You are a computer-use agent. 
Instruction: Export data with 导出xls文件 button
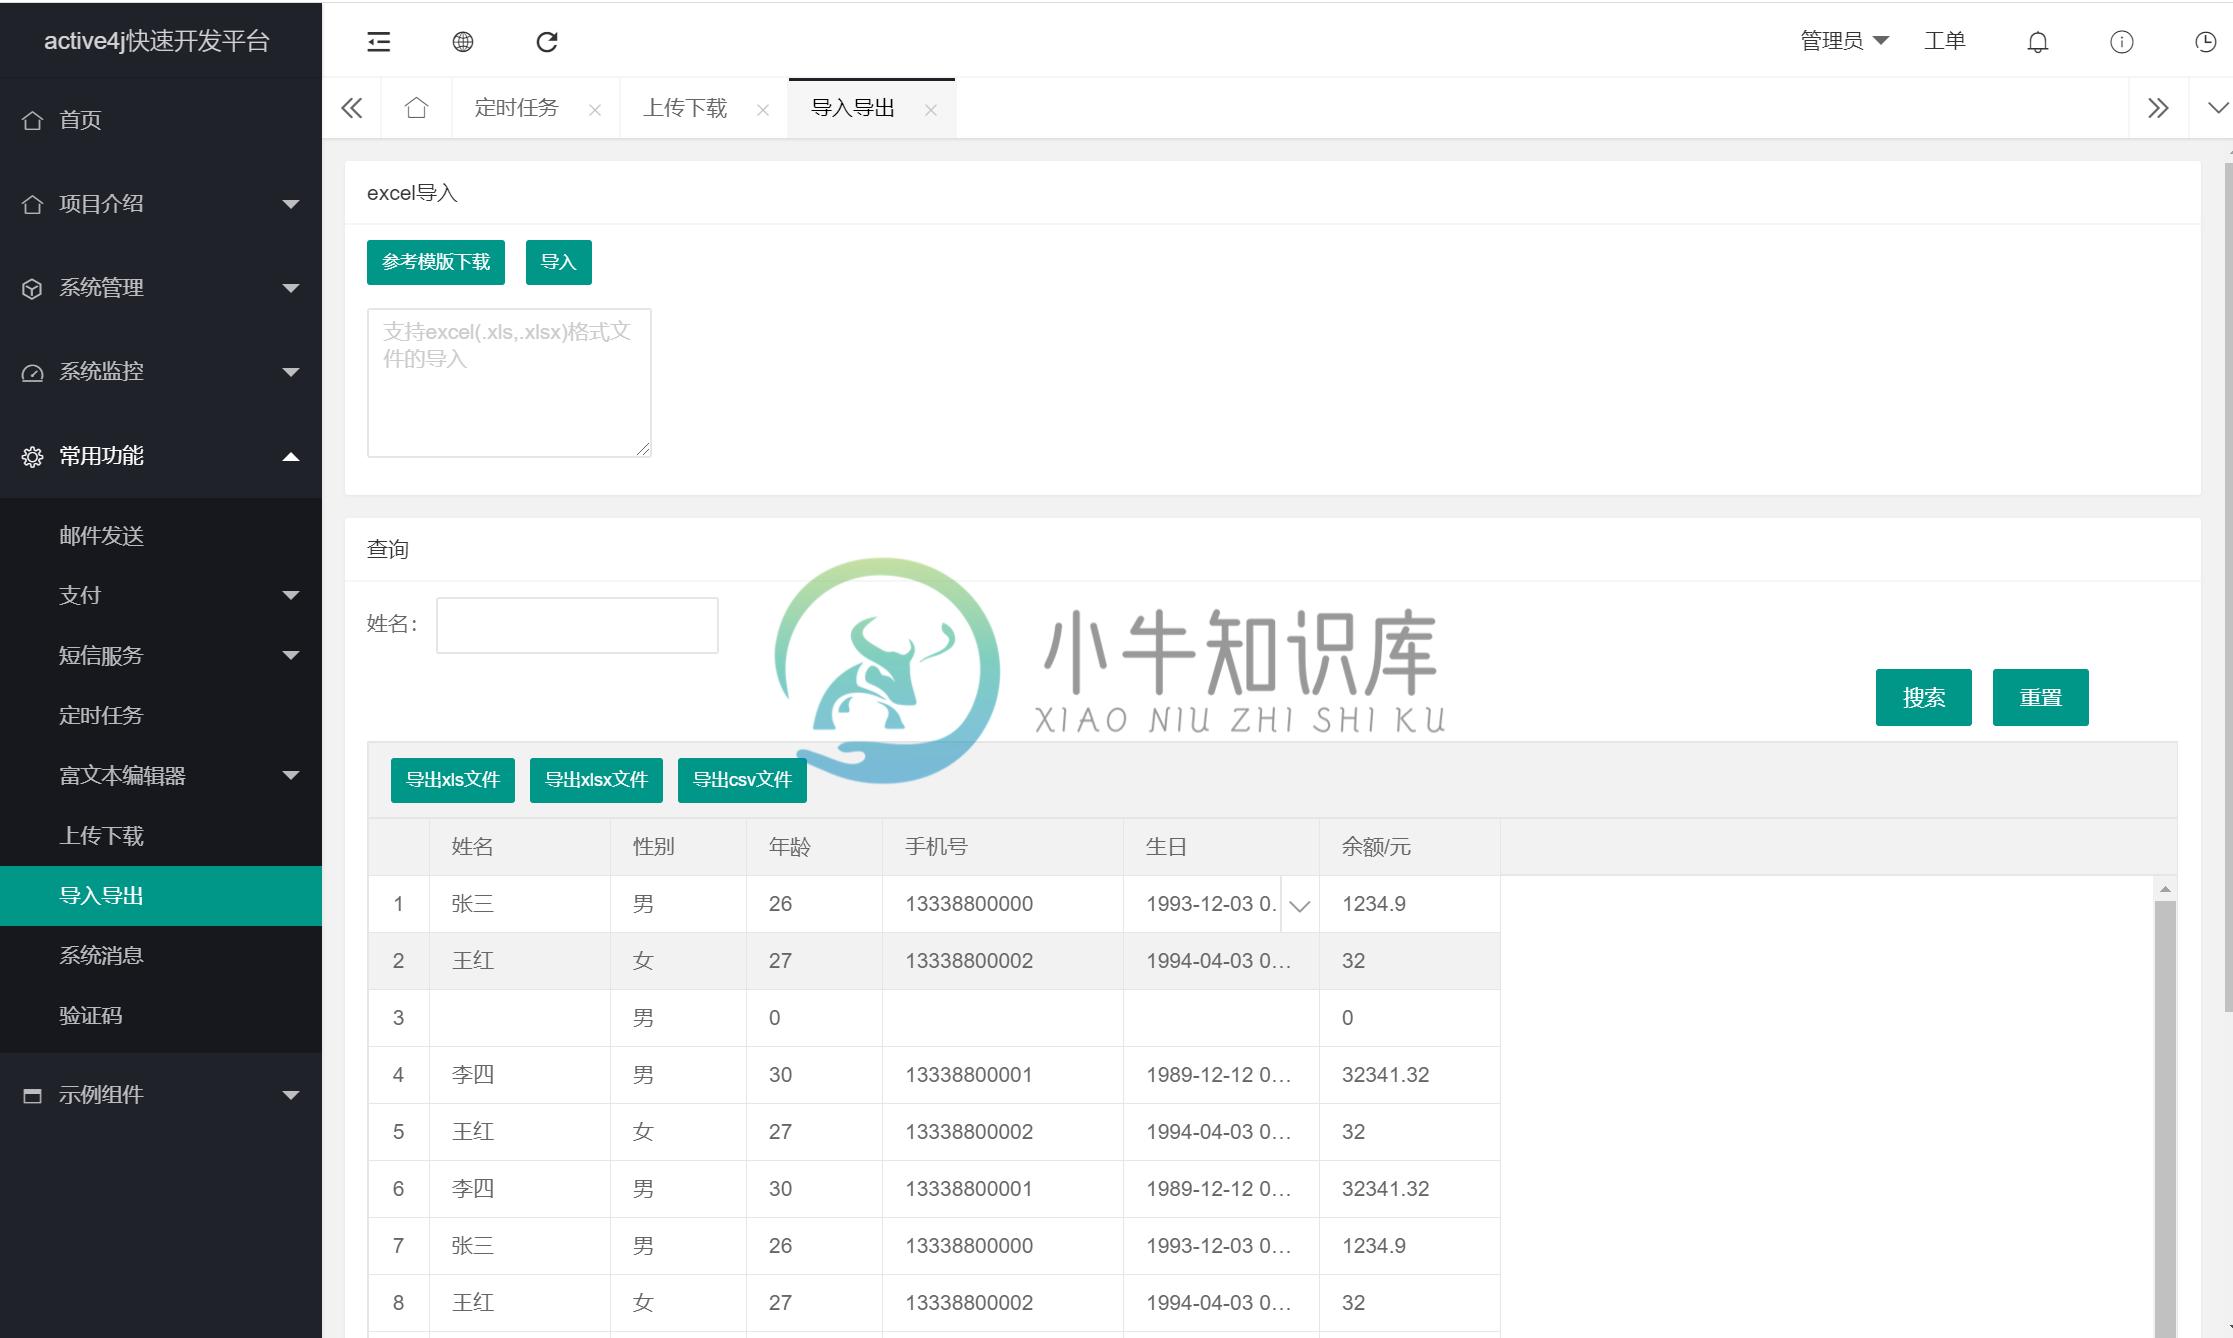pos(453,780)
